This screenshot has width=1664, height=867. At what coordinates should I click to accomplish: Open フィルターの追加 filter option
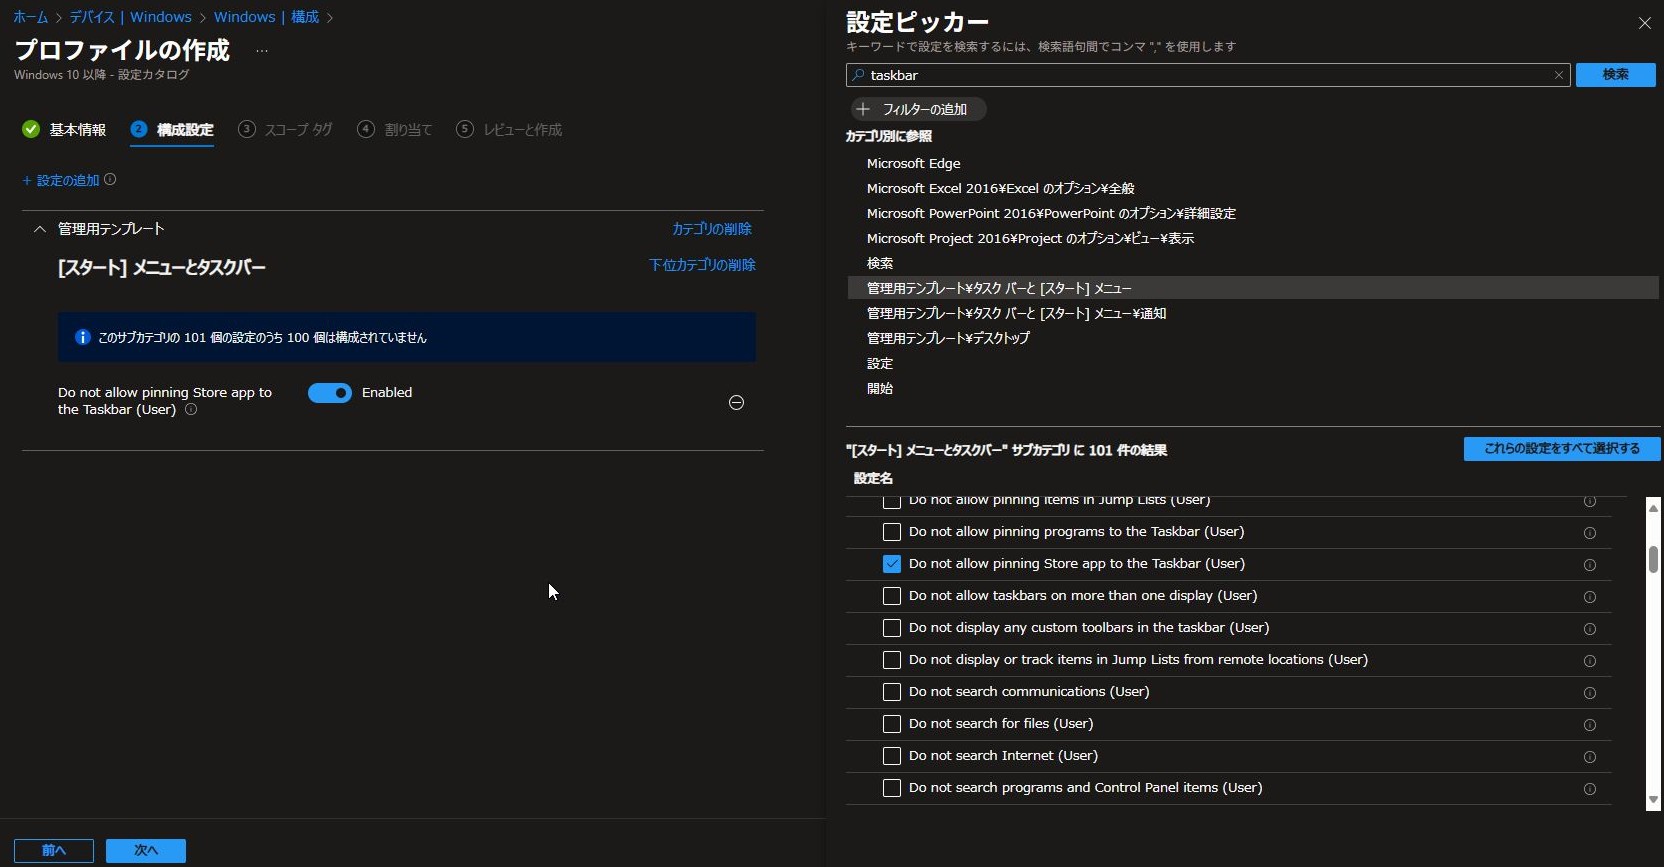pyautogui.click(x=918, y=109)
